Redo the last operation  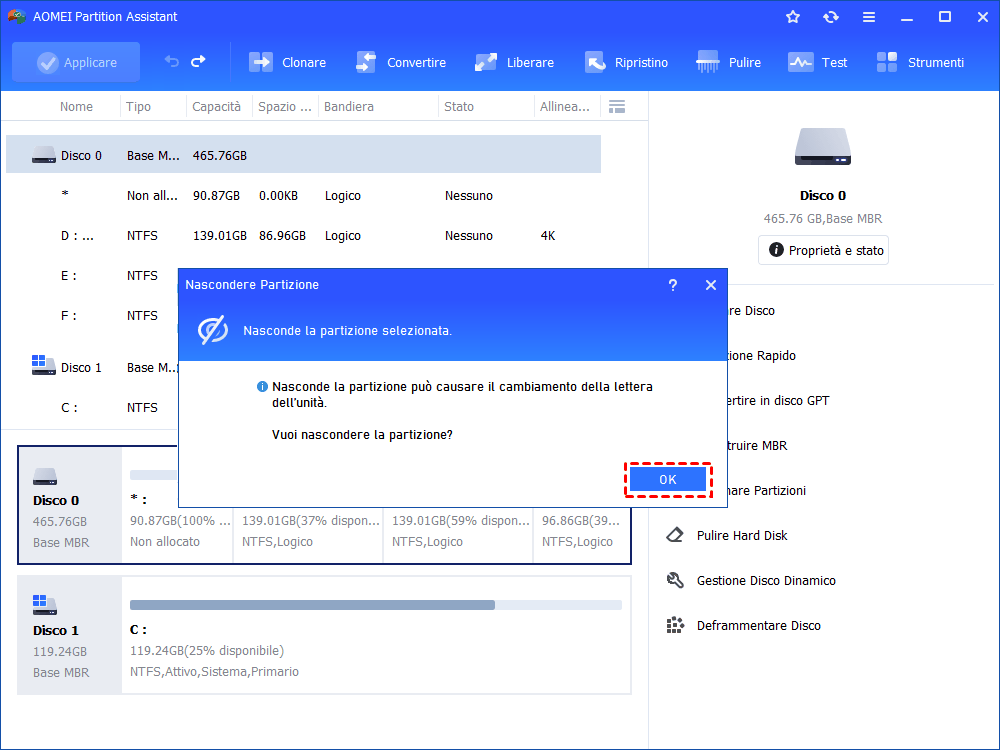pos(198,61)
